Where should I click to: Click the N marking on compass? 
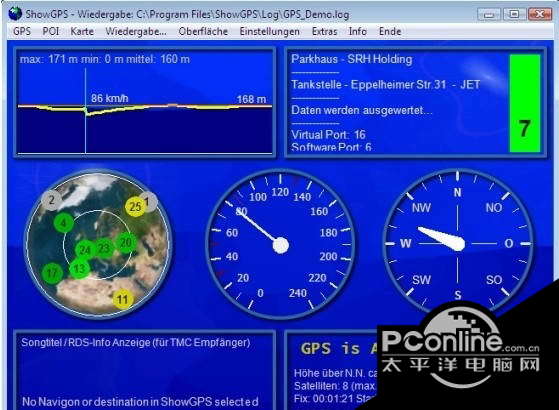pos(457,193)
